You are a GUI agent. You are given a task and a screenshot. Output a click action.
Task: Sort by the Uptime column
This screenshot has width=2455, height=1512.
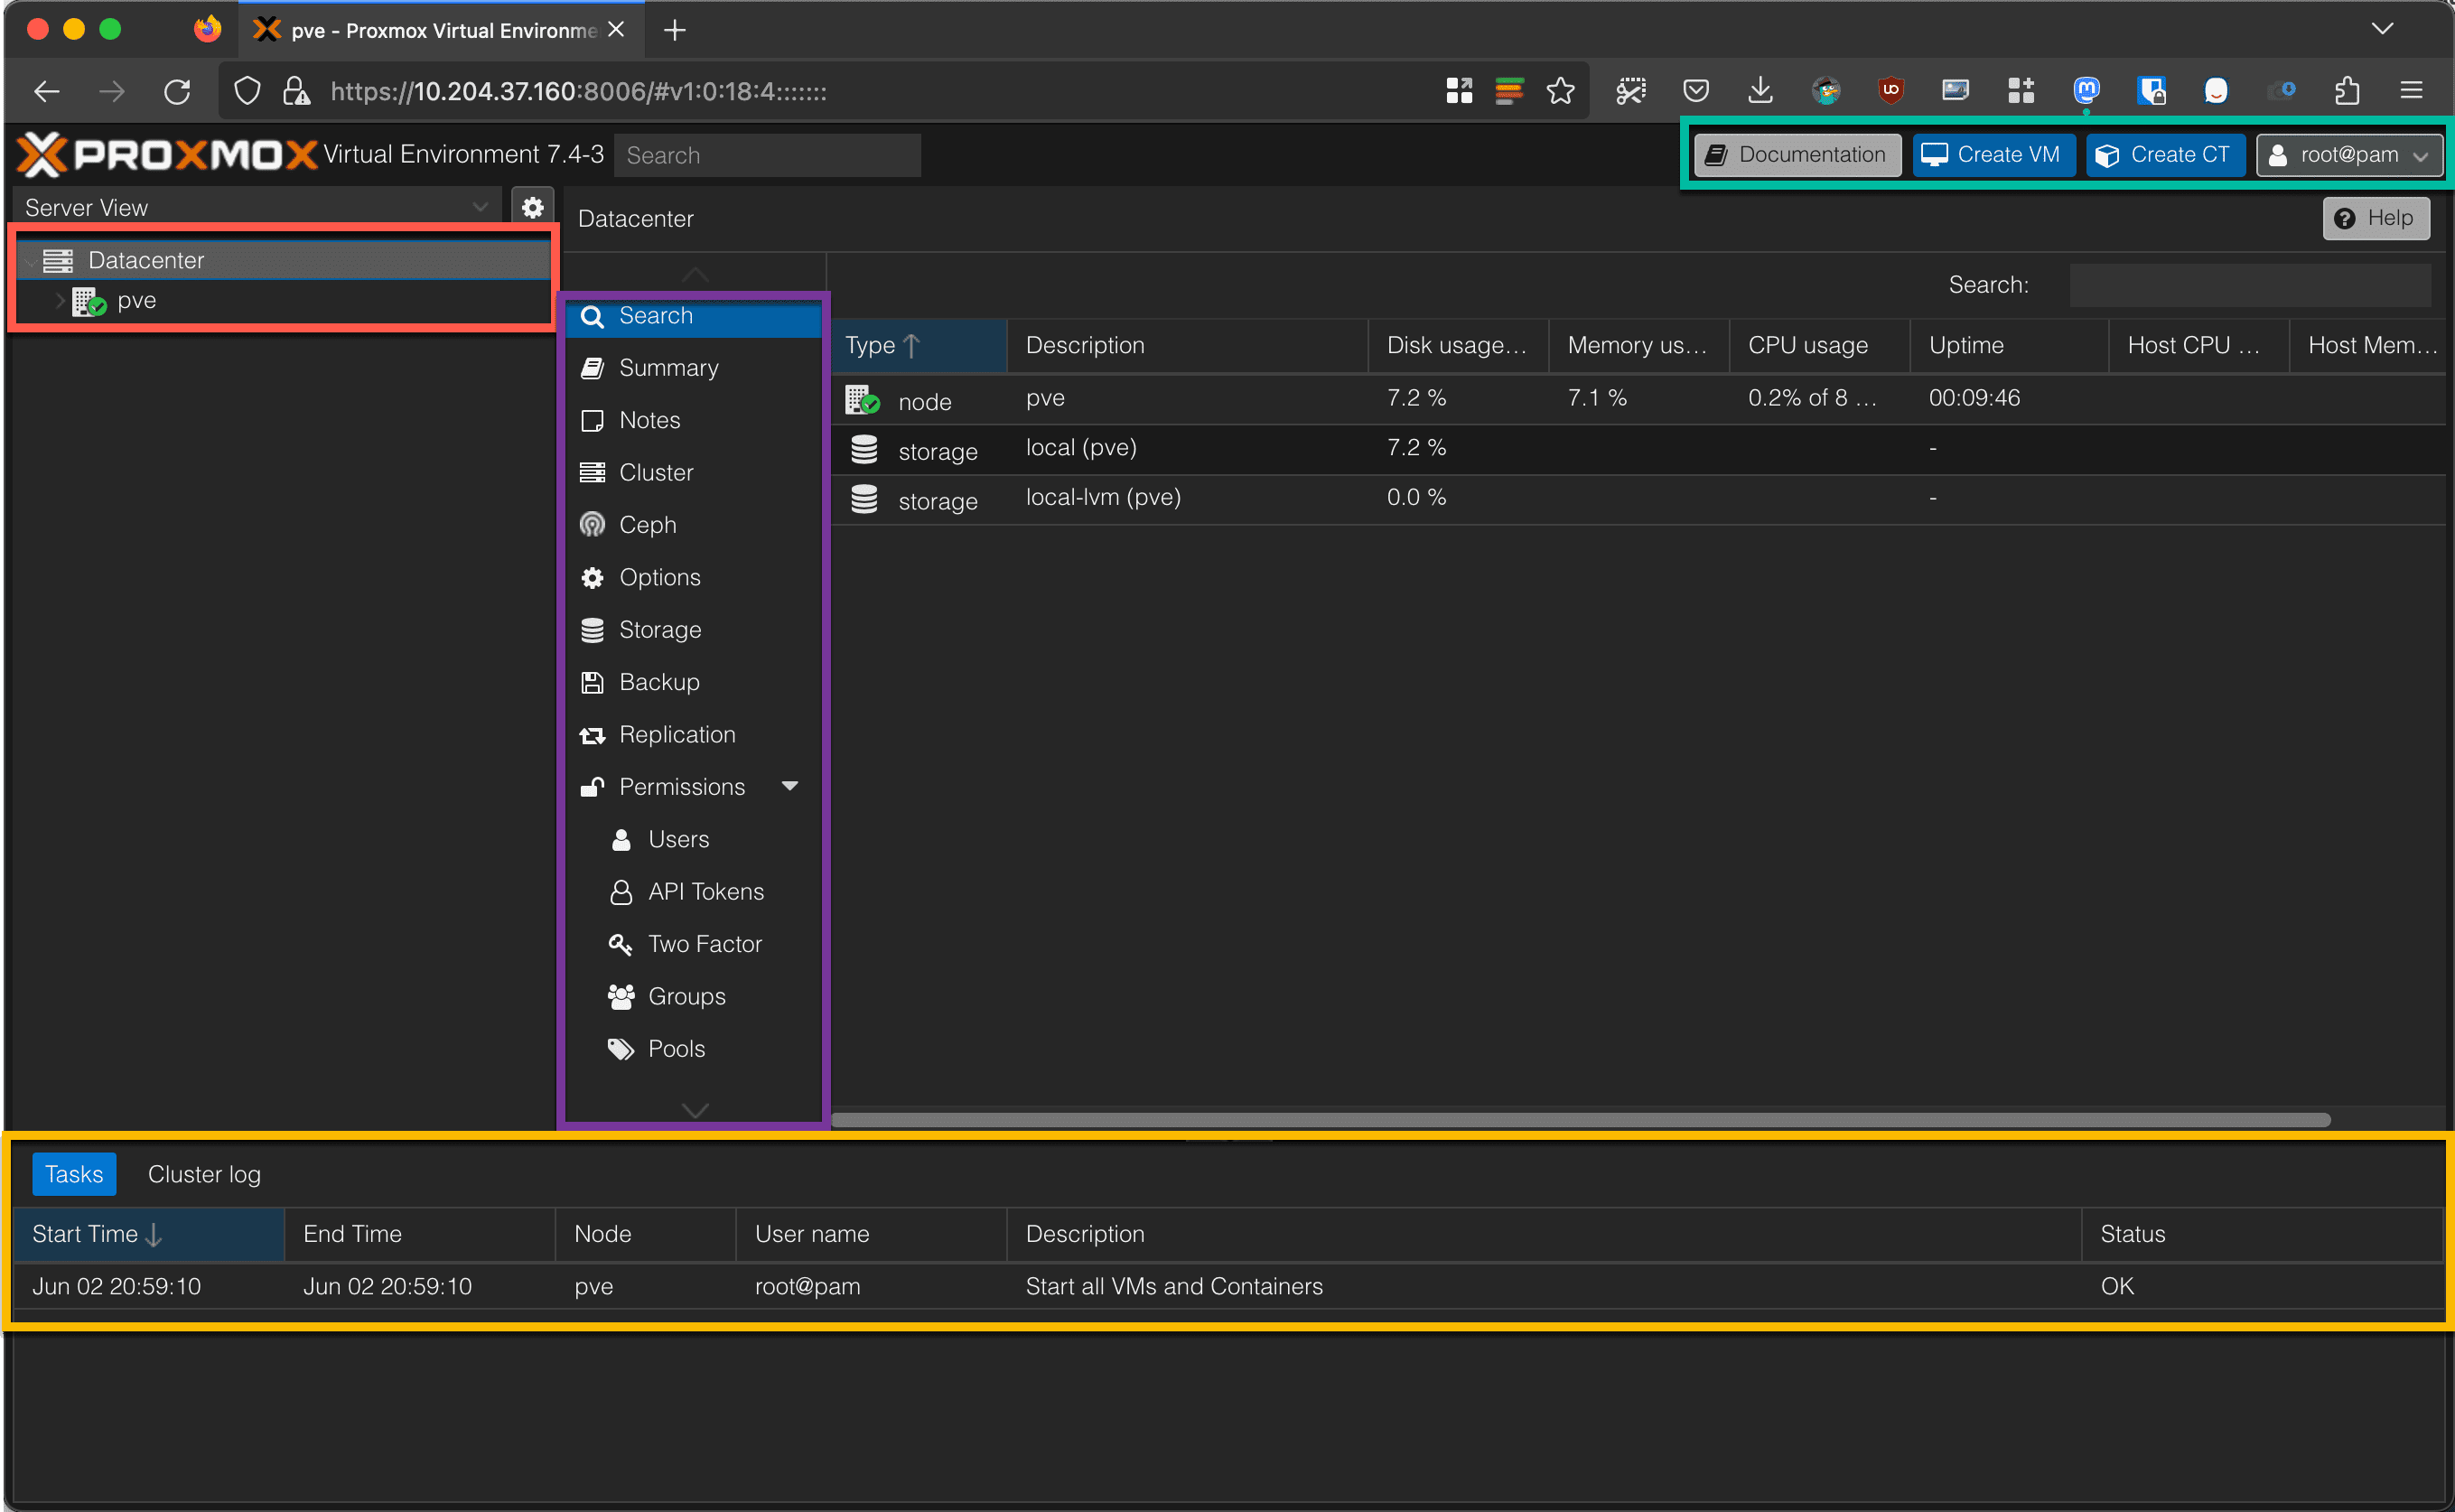coord(2009,345)
